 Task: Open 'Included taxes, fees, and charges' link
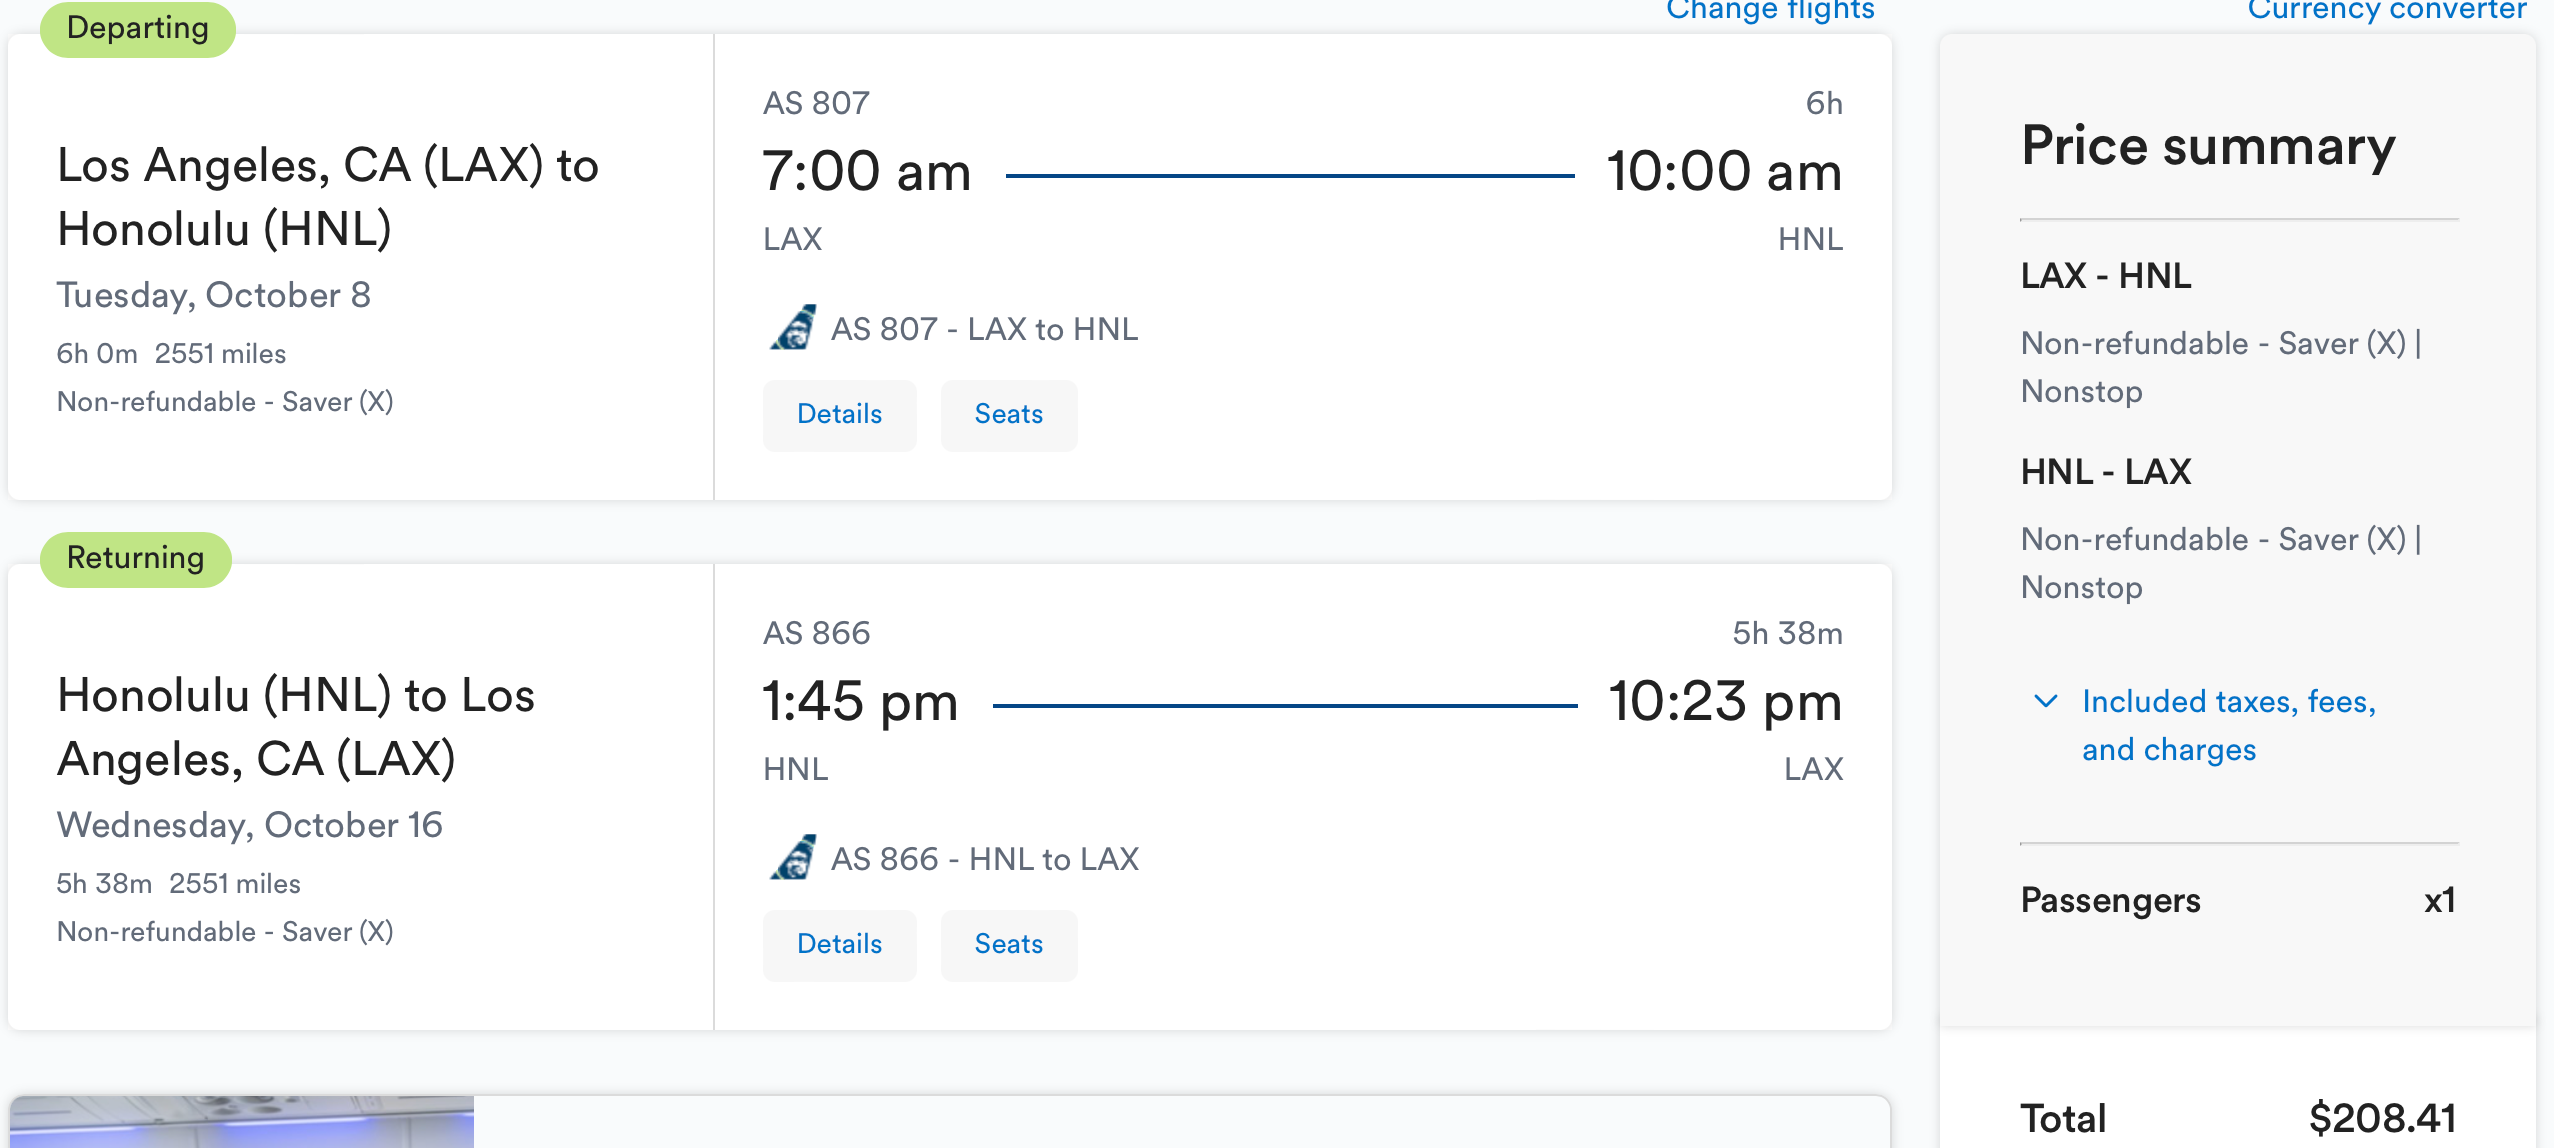[x=2228, y=725]
